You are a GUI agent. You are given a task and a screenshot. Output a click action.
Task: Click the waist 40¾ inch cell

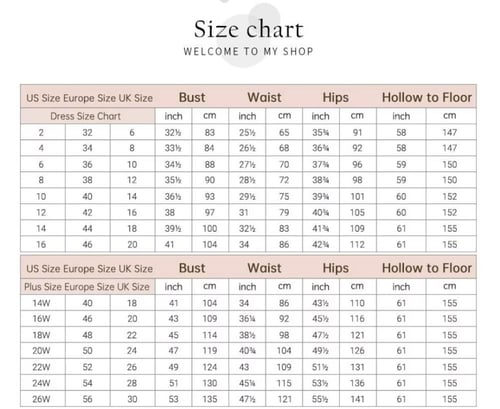click(247, 351)
